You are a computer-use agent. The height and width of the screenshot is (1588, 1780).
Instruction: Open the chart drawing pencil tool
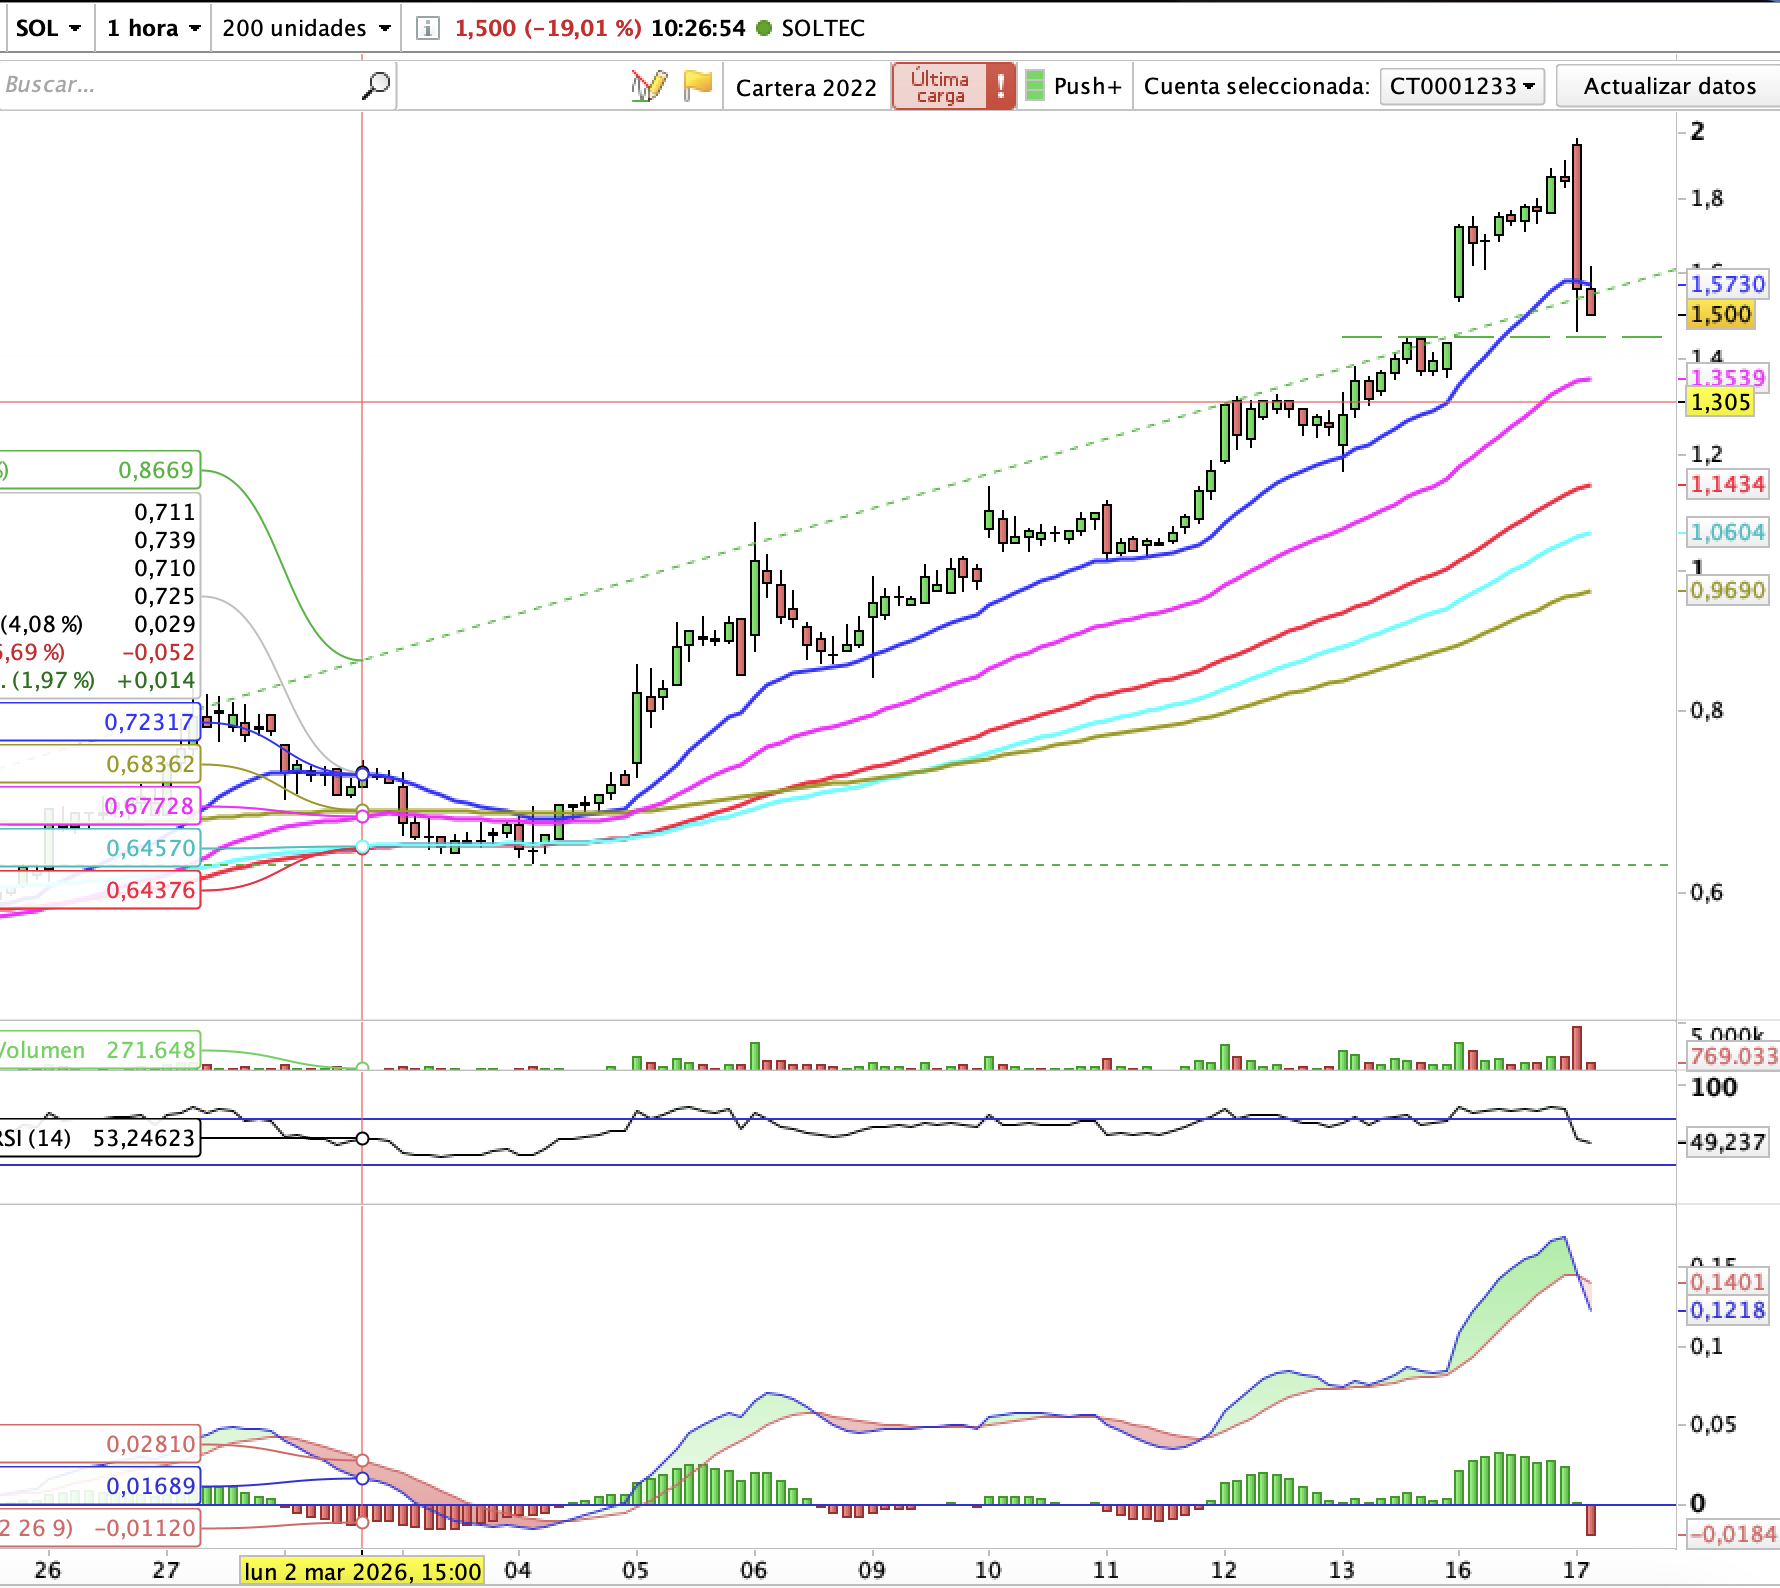(x=649, y=86)
